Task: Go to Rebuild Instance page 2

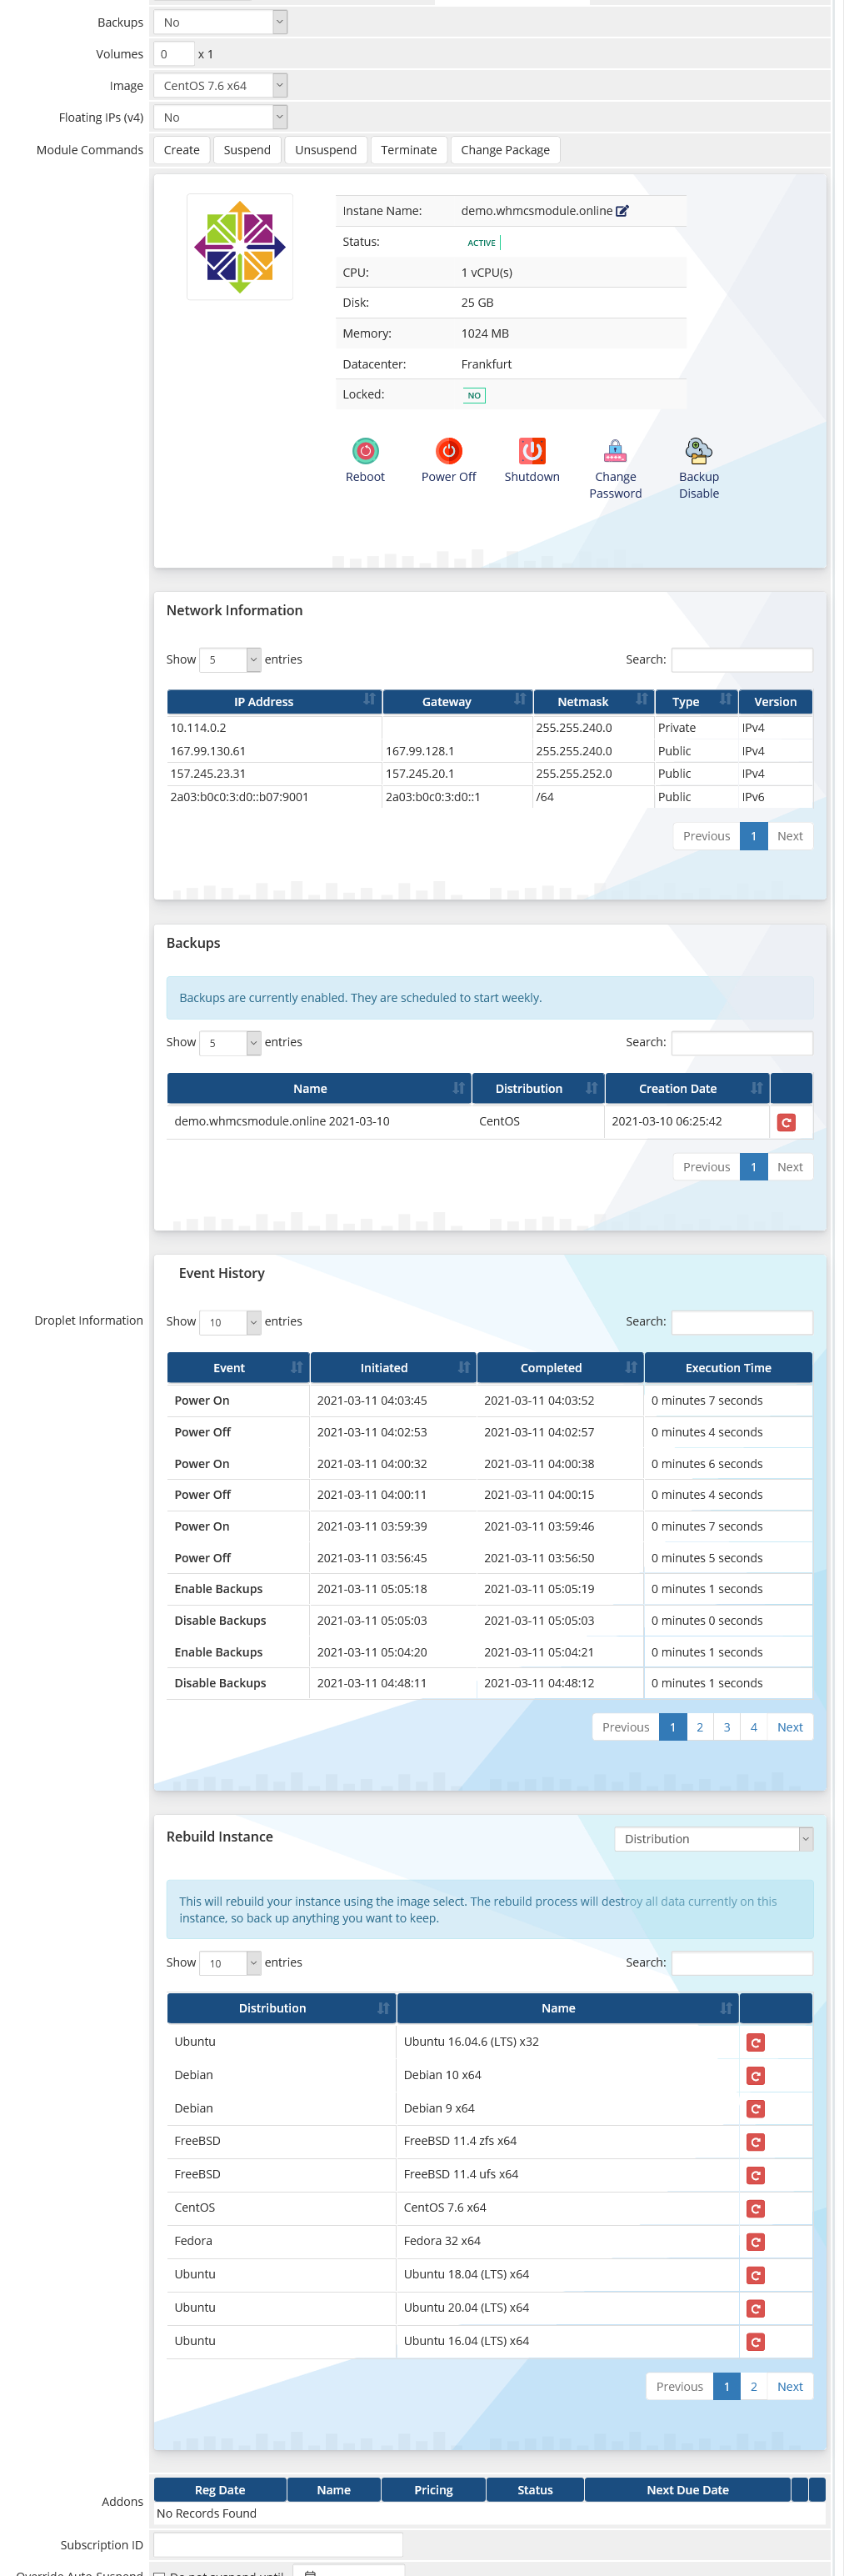Action: click(x=754, y=2386)
